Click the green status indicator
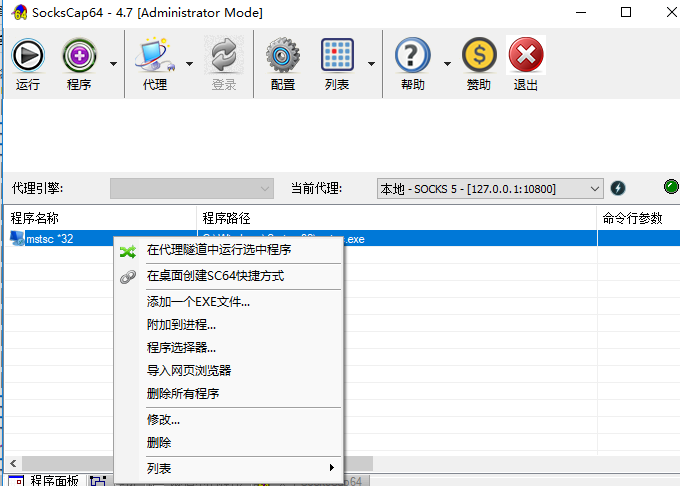Image resolution: width=680 pixels, height=486 pixels. click(670, 187)
